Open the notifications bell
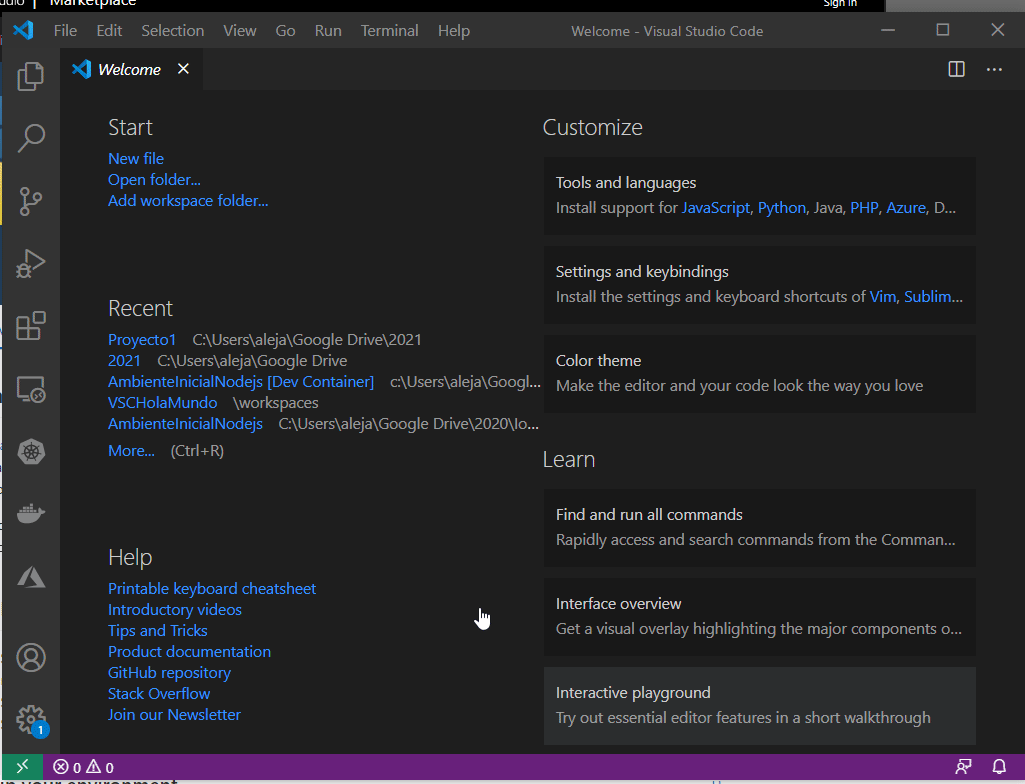The image size is (1025, 784). coord(1000,766)
